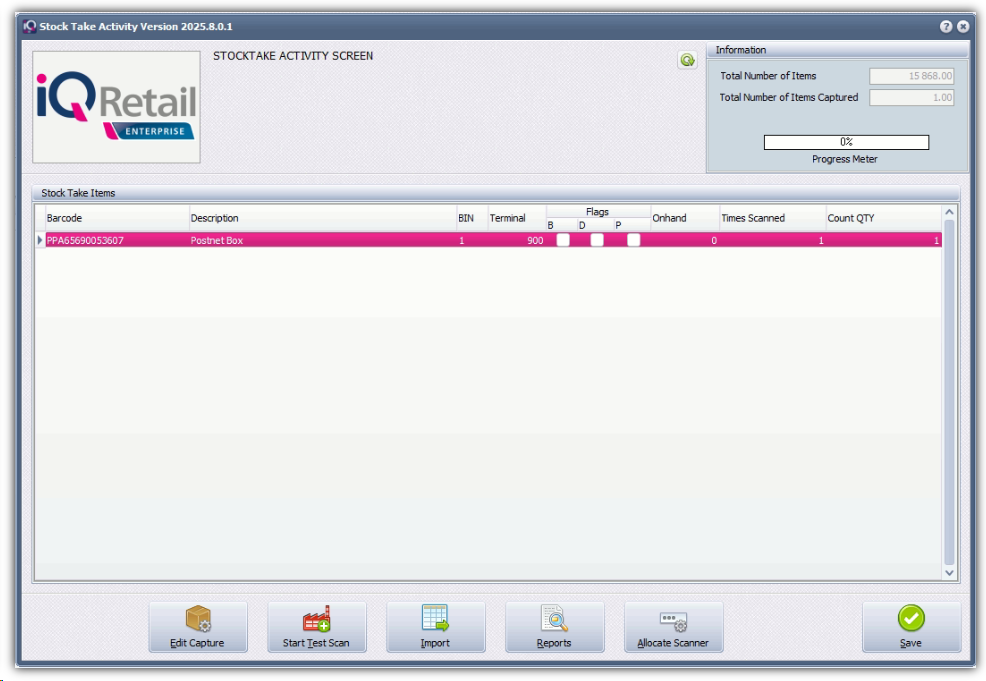Viewport: 986px width, 681px height.
Task: Click the Terminal column header
Action: pyautogui.click(x=516, y=218)
